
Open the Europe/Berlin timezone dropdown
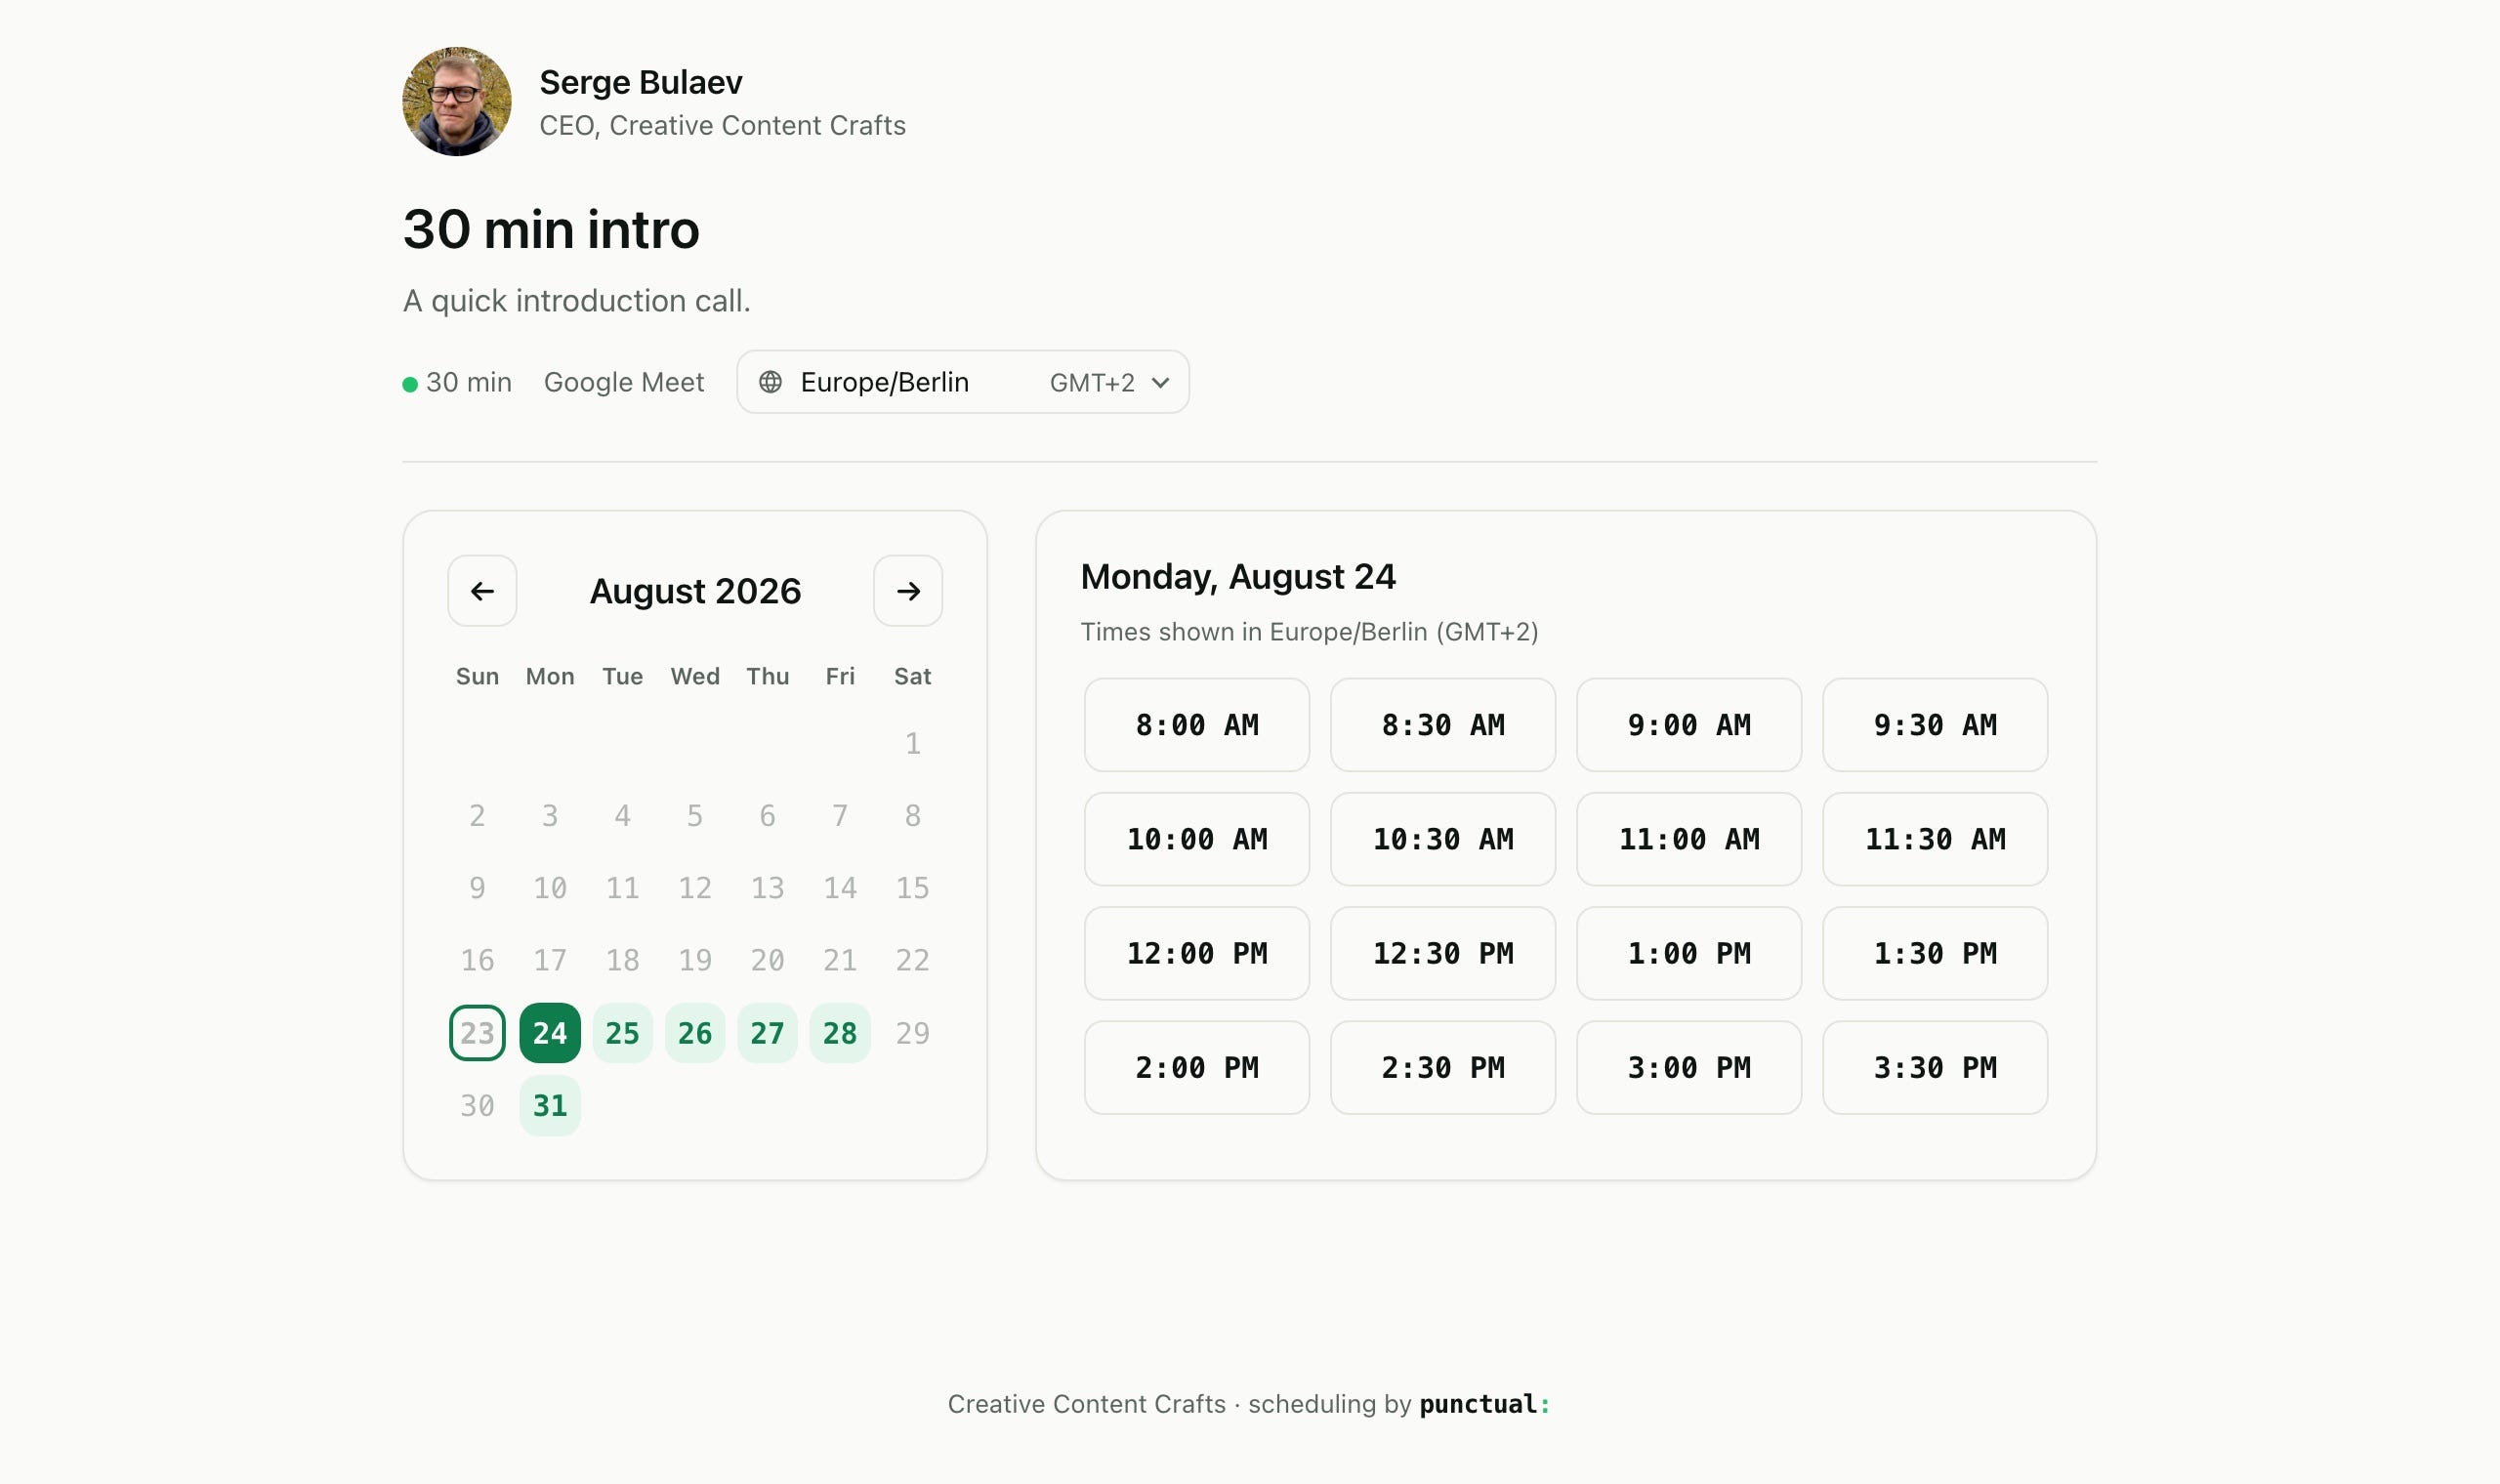pyautogui.click(x=963, y=382)
